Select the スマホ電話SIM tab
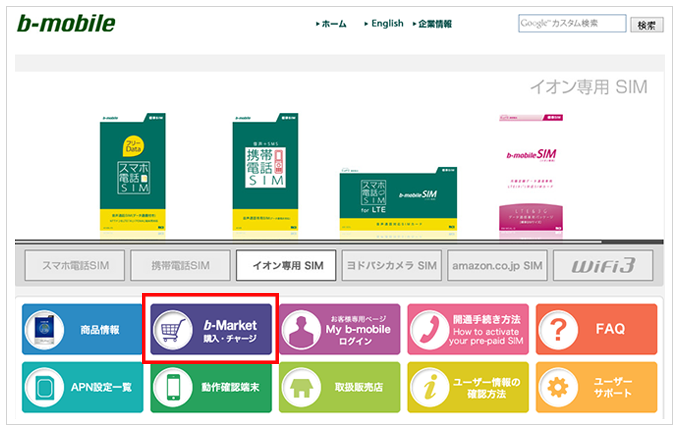 click(75, 265)
